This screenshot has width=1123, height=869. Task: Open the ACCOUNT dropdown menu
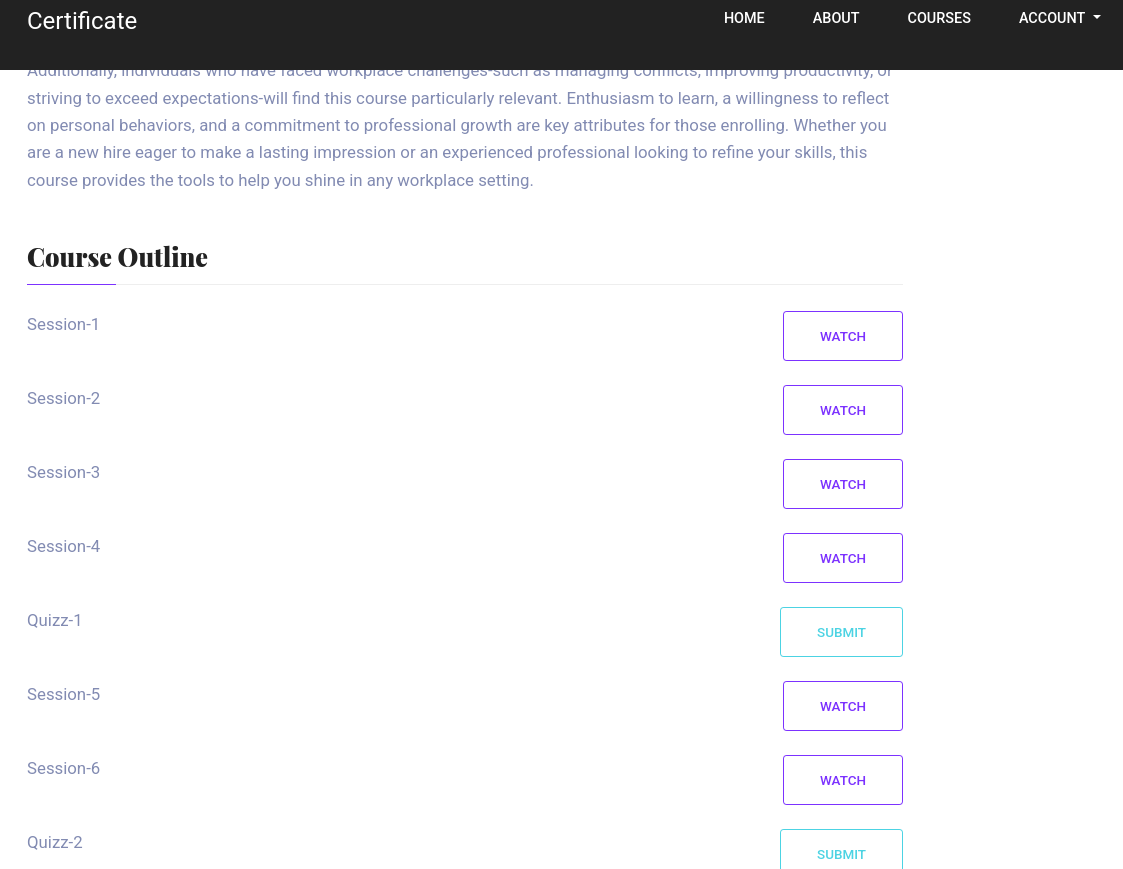tap(1059, 18)
